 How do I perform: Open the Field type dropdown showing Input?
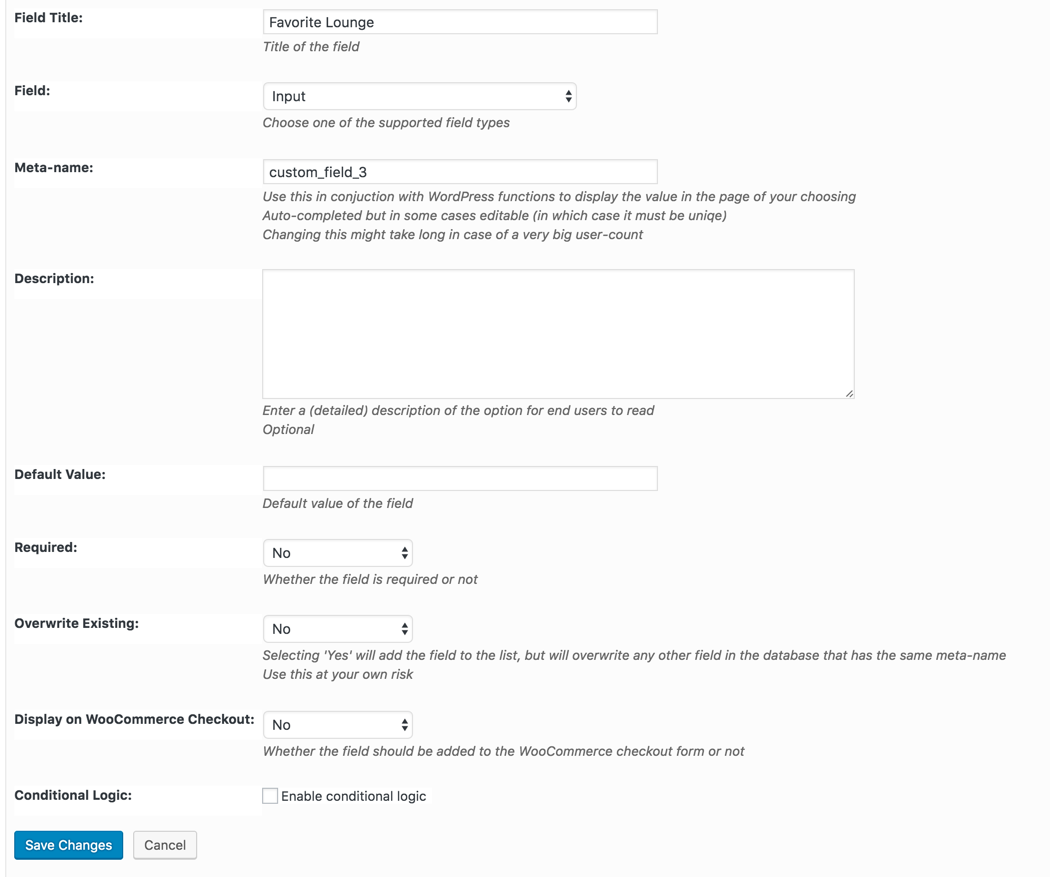pyautogui.click(x=419, y=96)
